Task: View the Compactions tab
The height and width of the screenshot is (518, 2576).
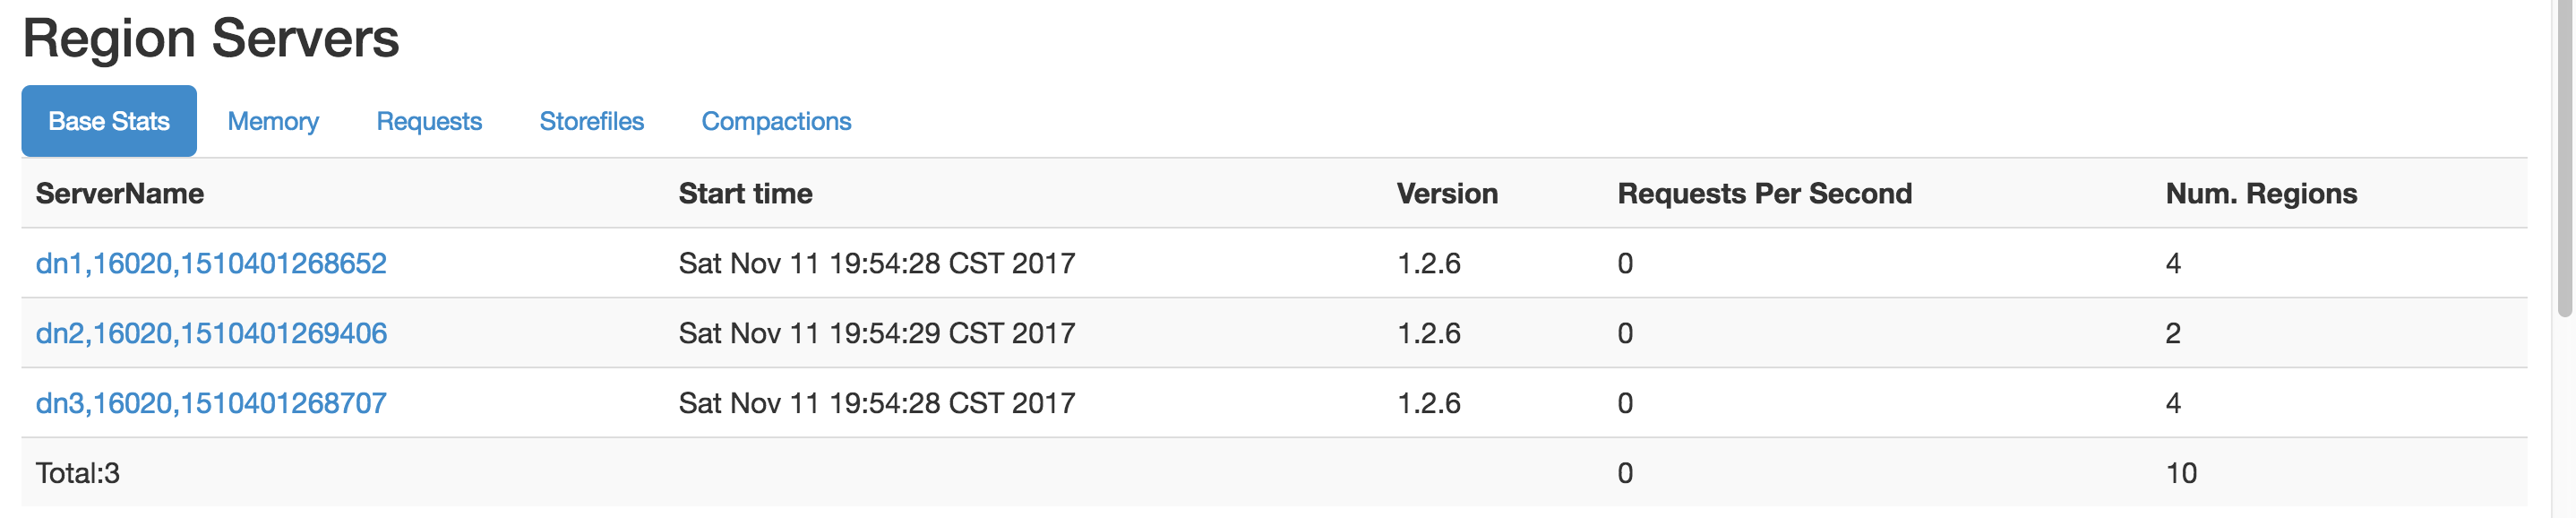Action: click(x=776, y=121)
